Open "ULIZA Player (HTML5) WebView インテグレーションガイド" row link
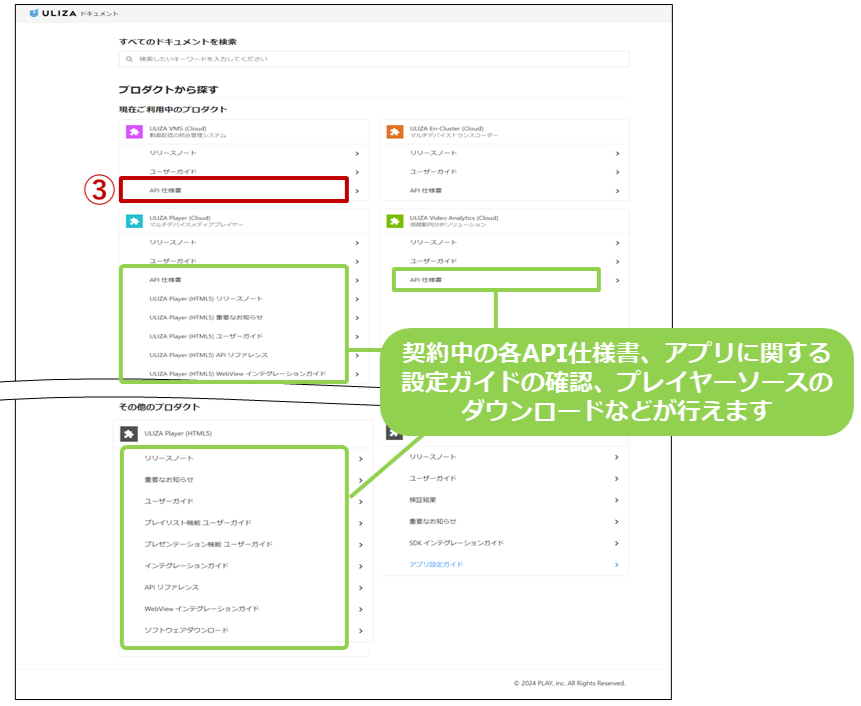The height and width of the screenshot is (706, 861). pyautogui.click(x=238, y=374)
